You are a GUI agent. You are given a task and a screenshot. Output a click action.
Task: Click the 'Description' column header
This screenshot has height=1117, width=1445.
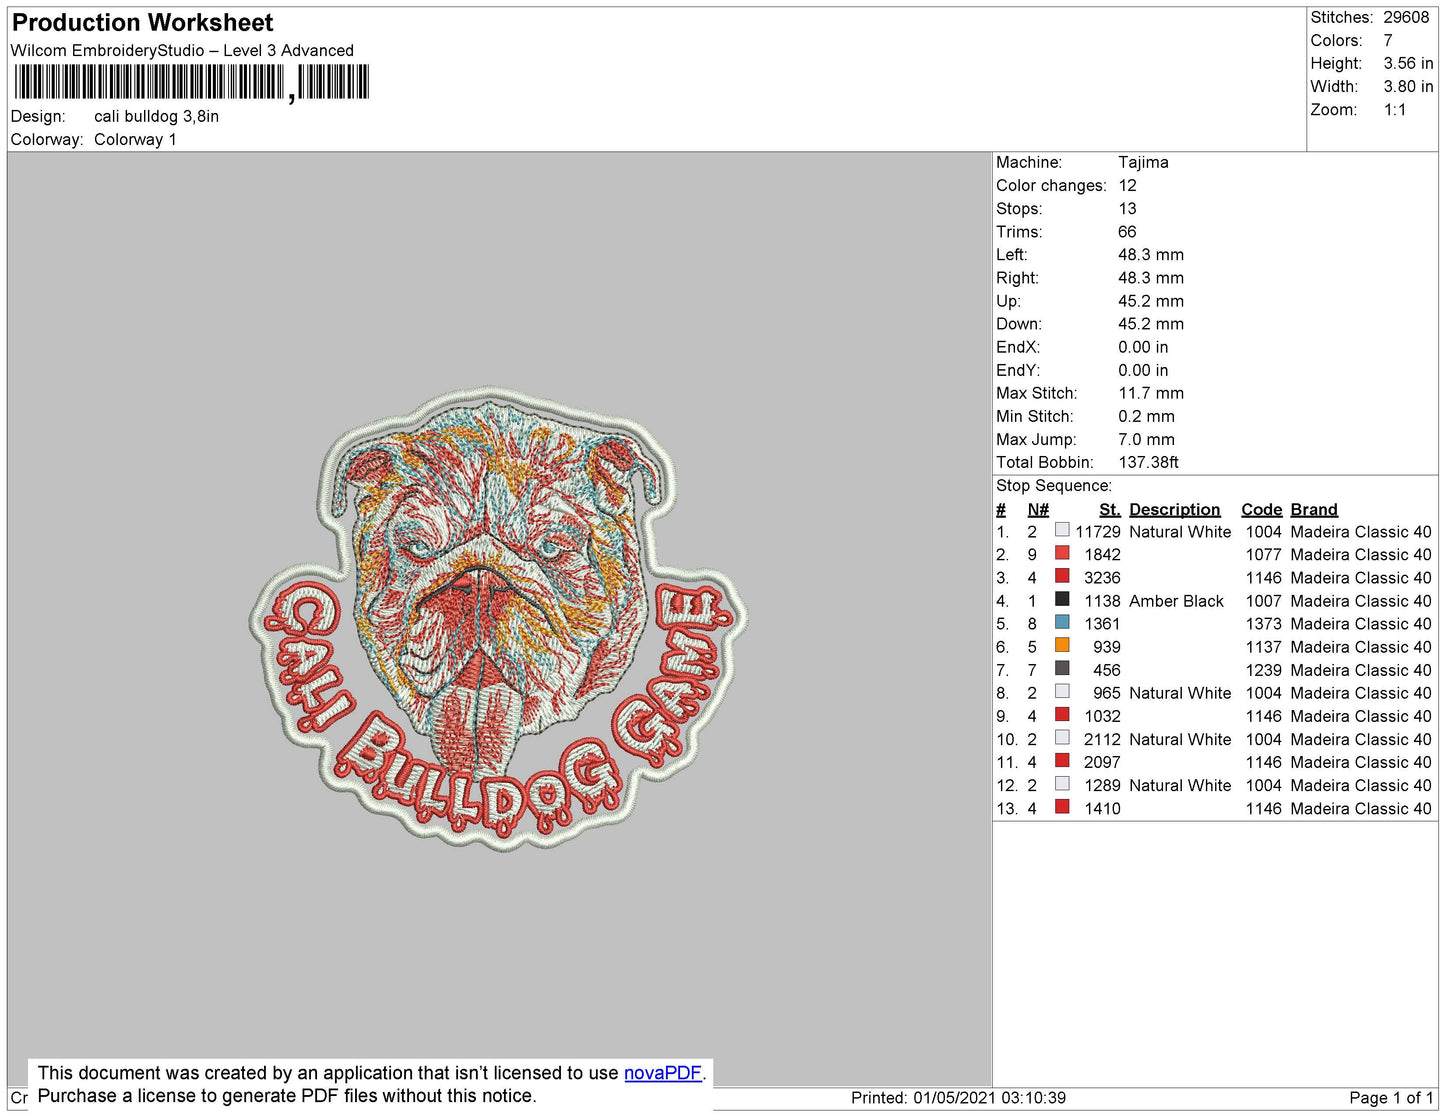click(1174, 510)
